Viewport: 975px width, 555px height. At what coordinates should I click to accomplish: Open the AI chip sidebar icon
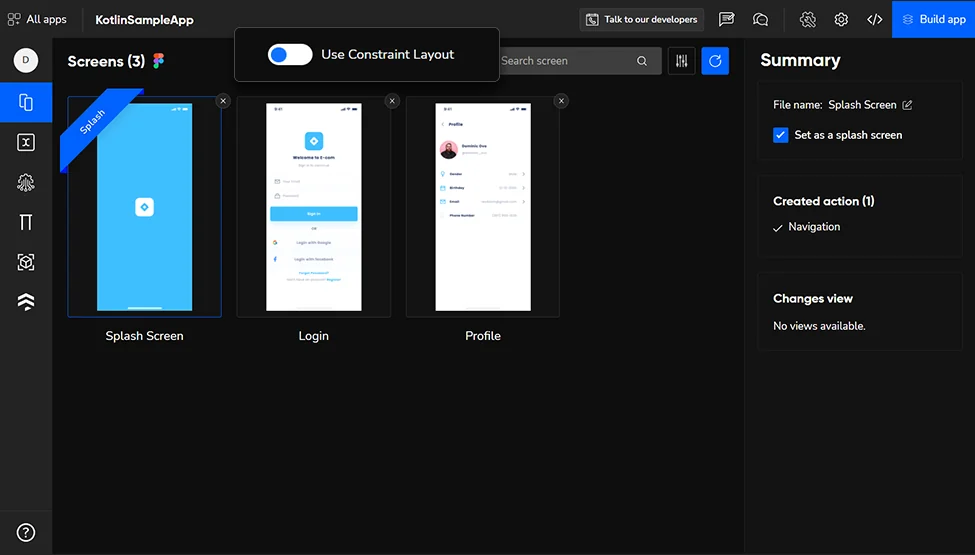pyautogui.click(x=25, y=182)
